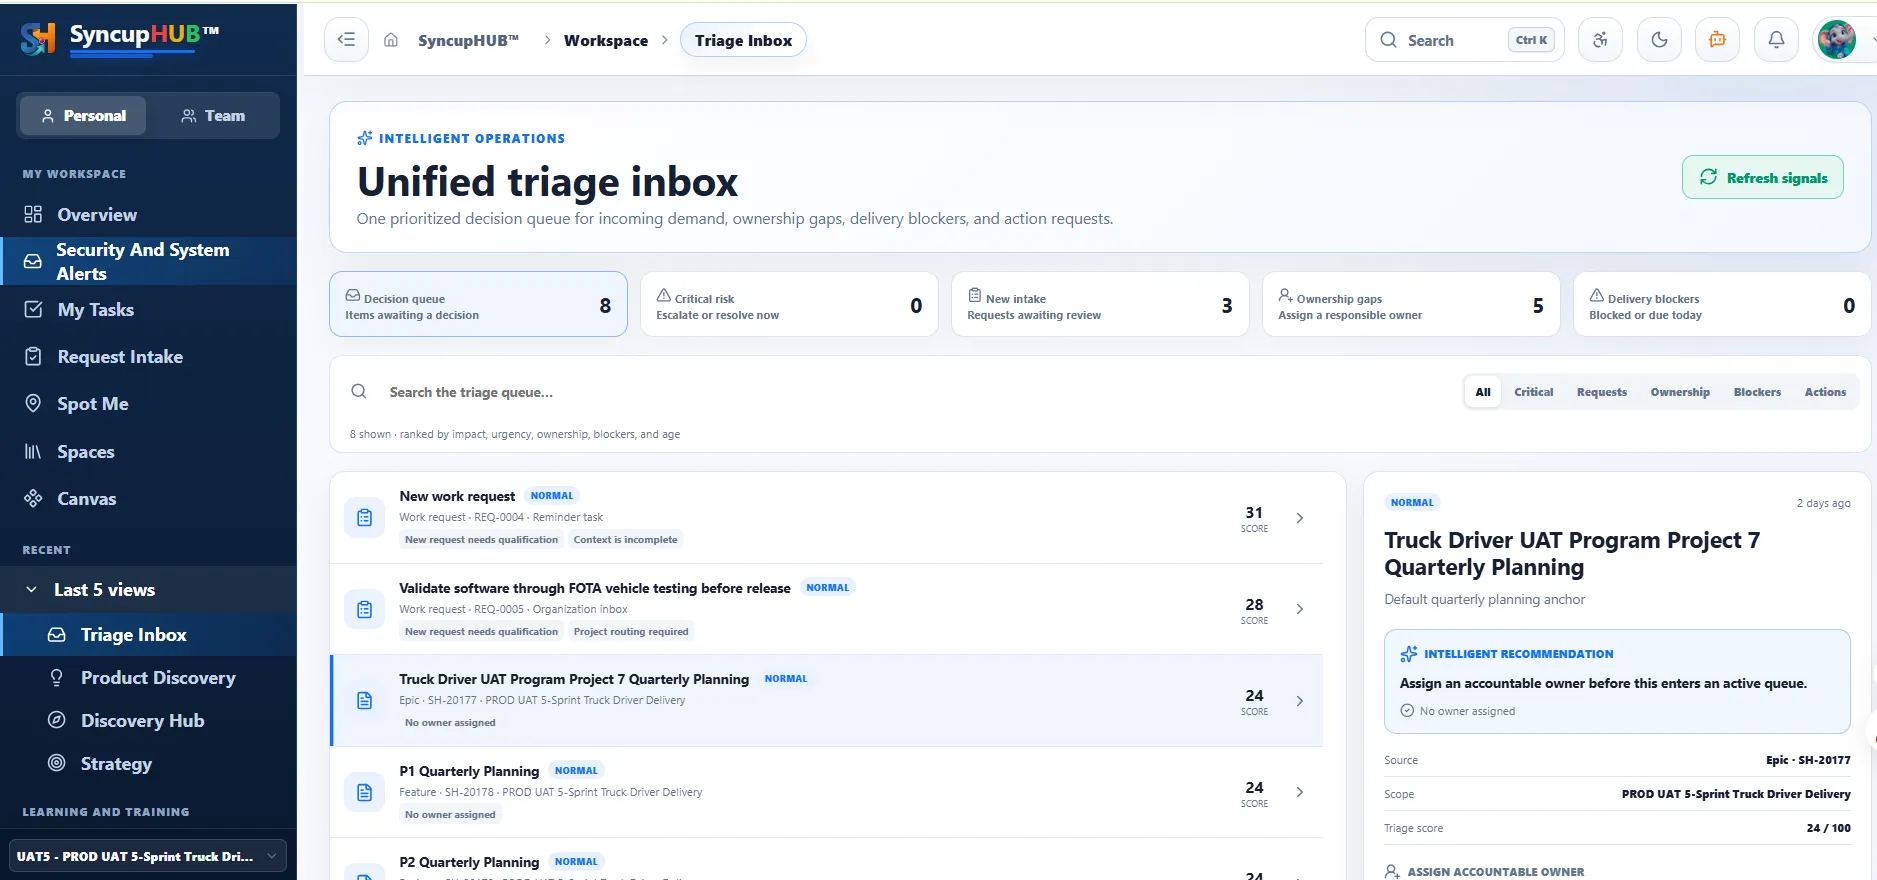Click the SyncupHUB logo icon
The height and width of the screenshot is (880, 1877).
click(37, 38)
